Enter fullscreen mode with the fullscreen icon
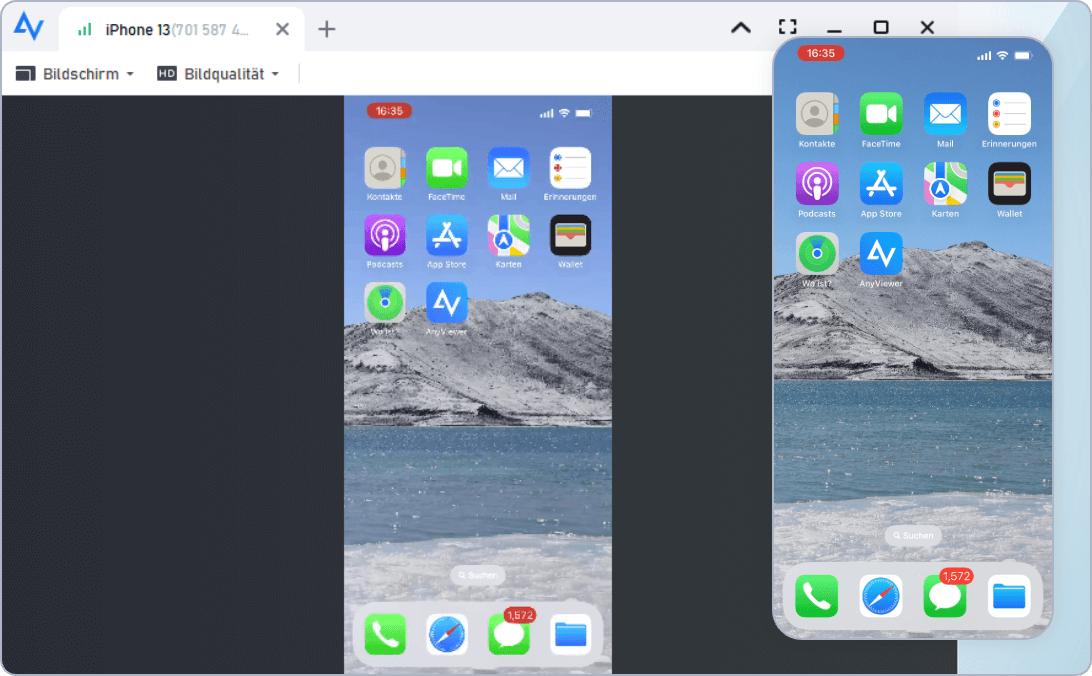 tap(788, 27)
